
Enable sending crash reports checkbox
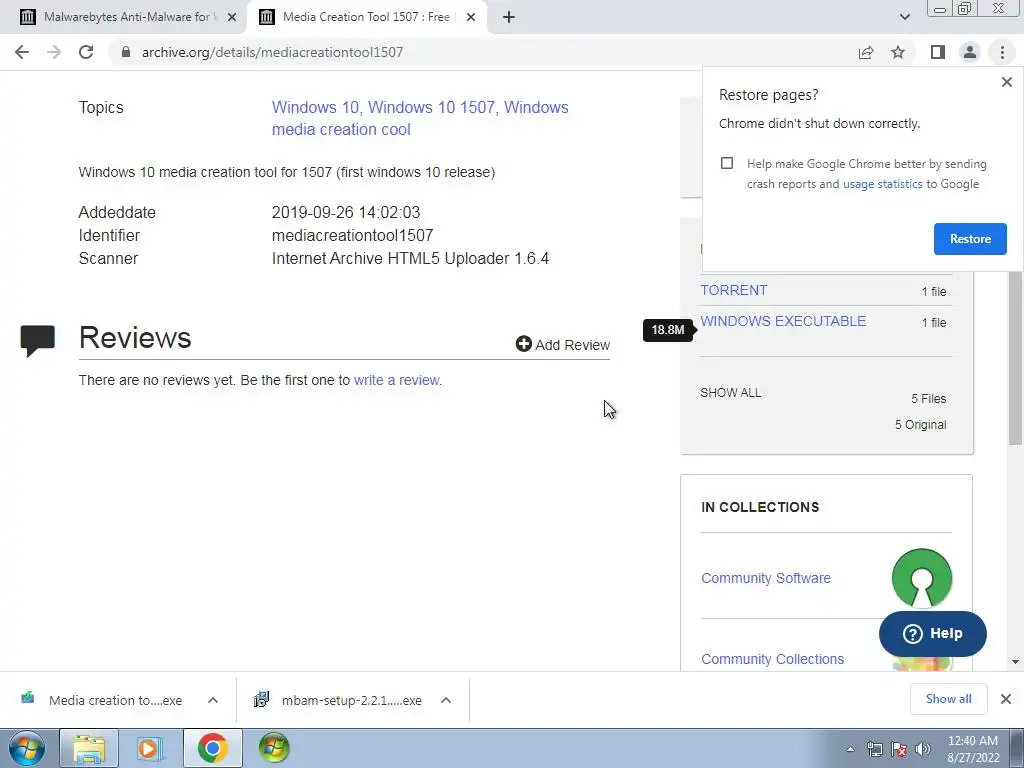click(x=727, y=163)
